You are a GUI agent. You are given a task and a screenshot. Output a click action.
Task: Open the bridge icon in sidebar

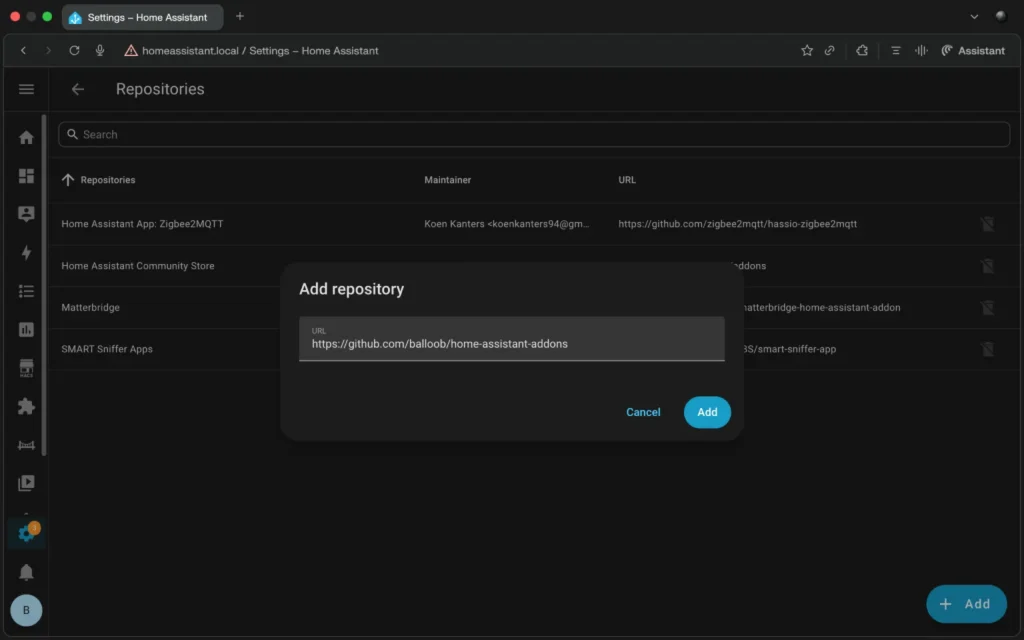pyautogui.click(x=26, y=445)
